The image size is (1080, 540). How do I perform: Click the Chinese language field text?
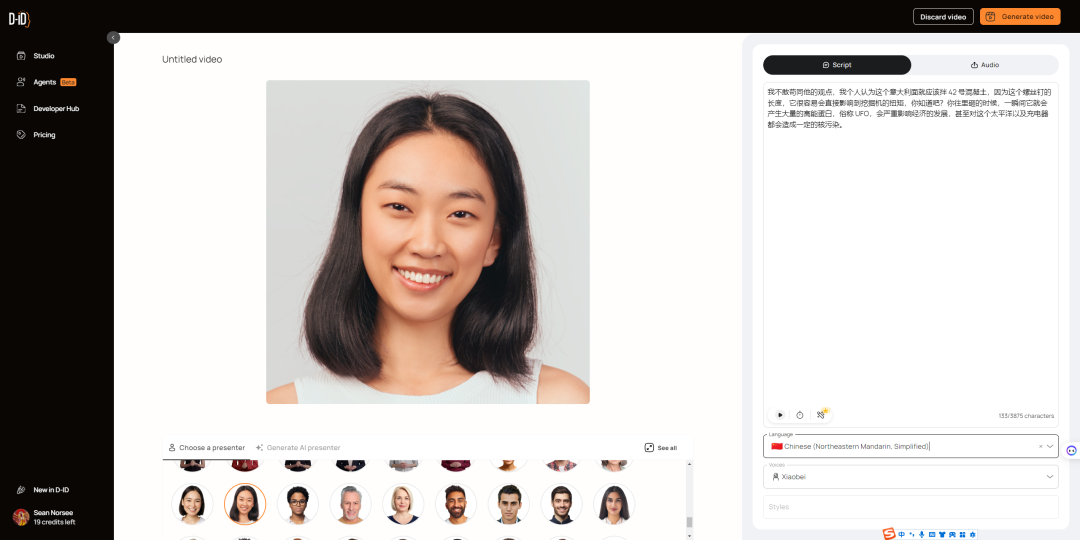(x=857, y=446)
